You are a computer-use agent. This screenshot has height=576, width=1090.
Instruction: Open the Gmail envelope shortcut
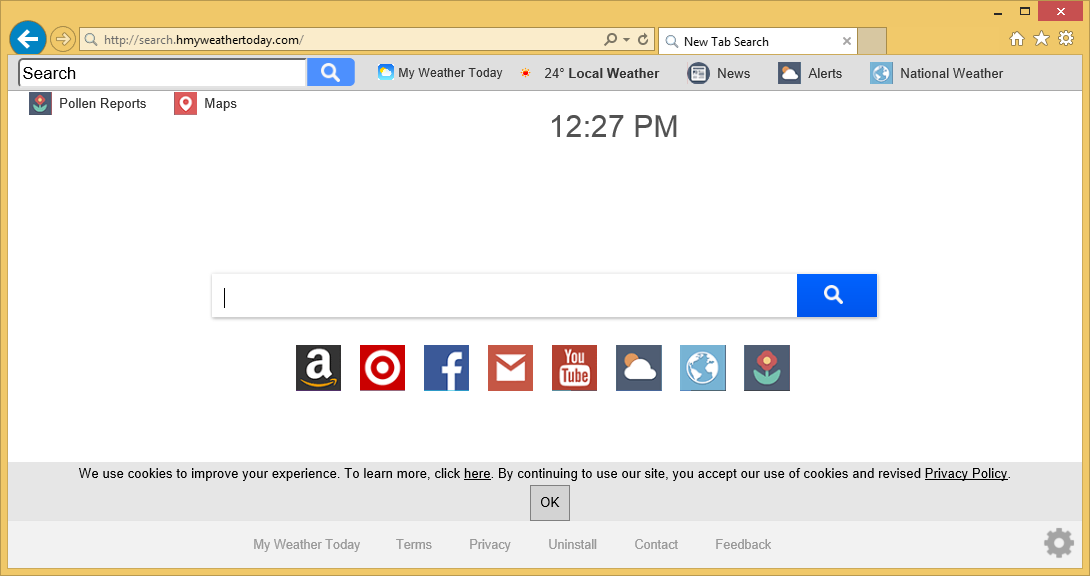click(x=510, y=368)
